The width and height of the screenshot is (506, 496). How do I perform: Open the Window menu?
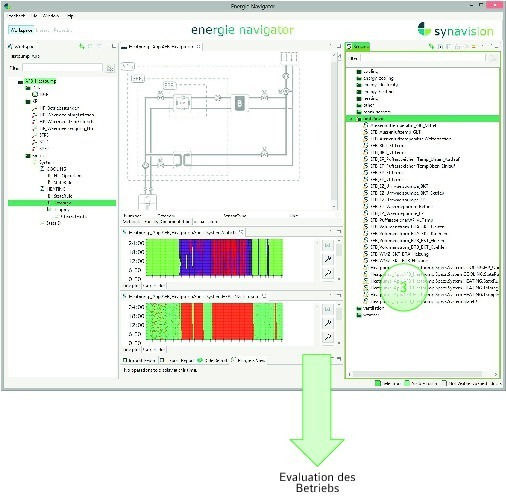click(x=50, y=16)
